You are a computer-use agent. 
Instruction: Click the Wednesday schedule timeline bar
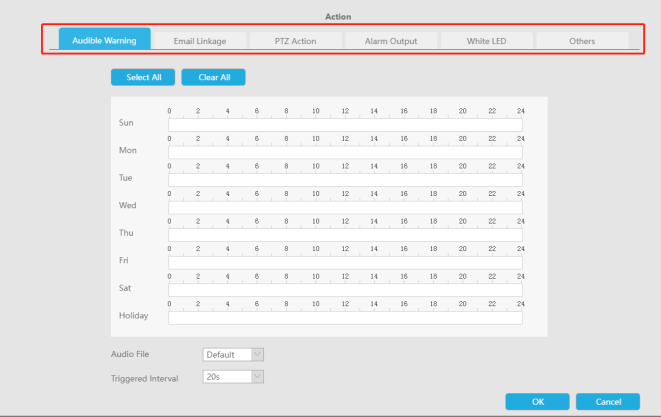click(x=345, y=208)
